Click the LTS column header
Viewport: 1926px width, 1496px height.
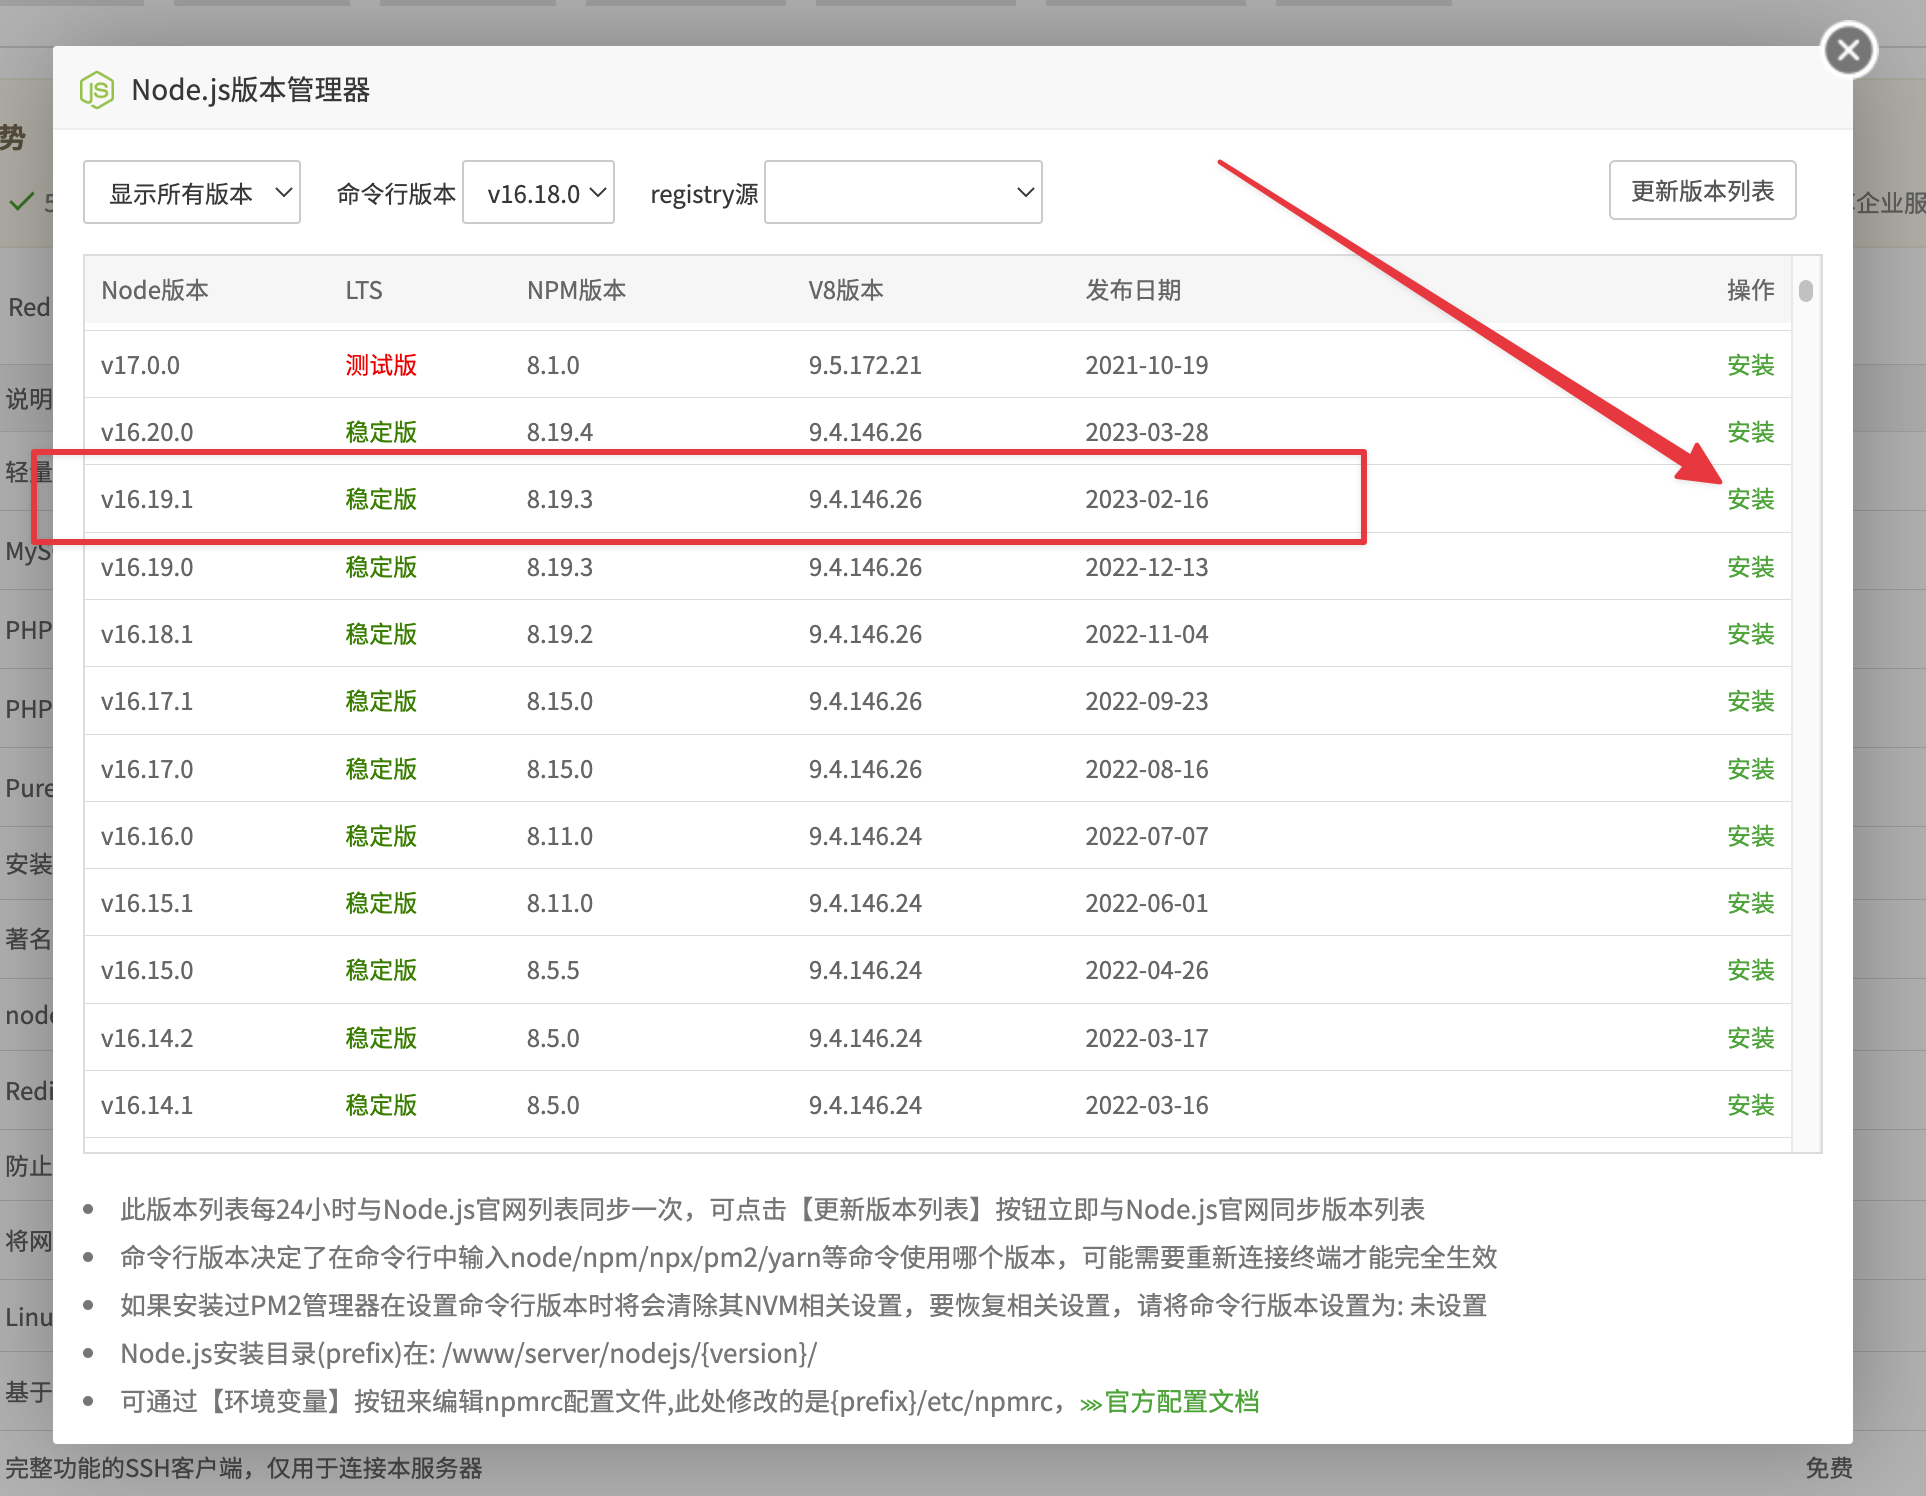tap(364, 290)
